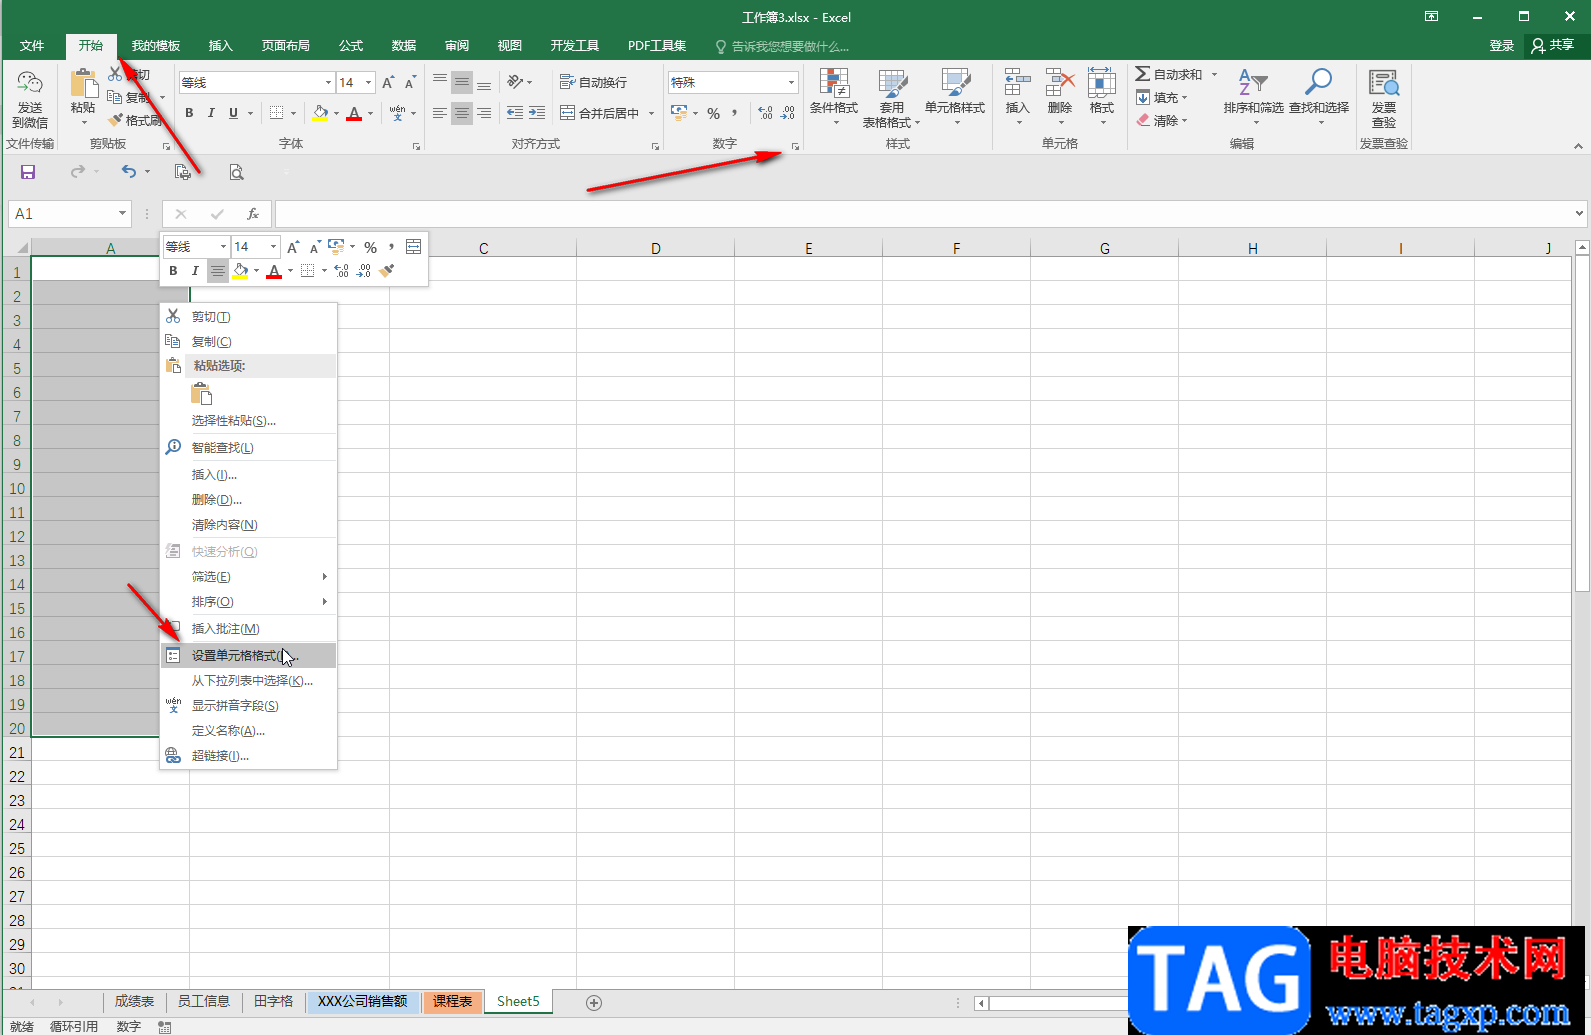Click the Paste clipboard icon in ribbon
The image size is (1591, 1035).
pos(83,84)
